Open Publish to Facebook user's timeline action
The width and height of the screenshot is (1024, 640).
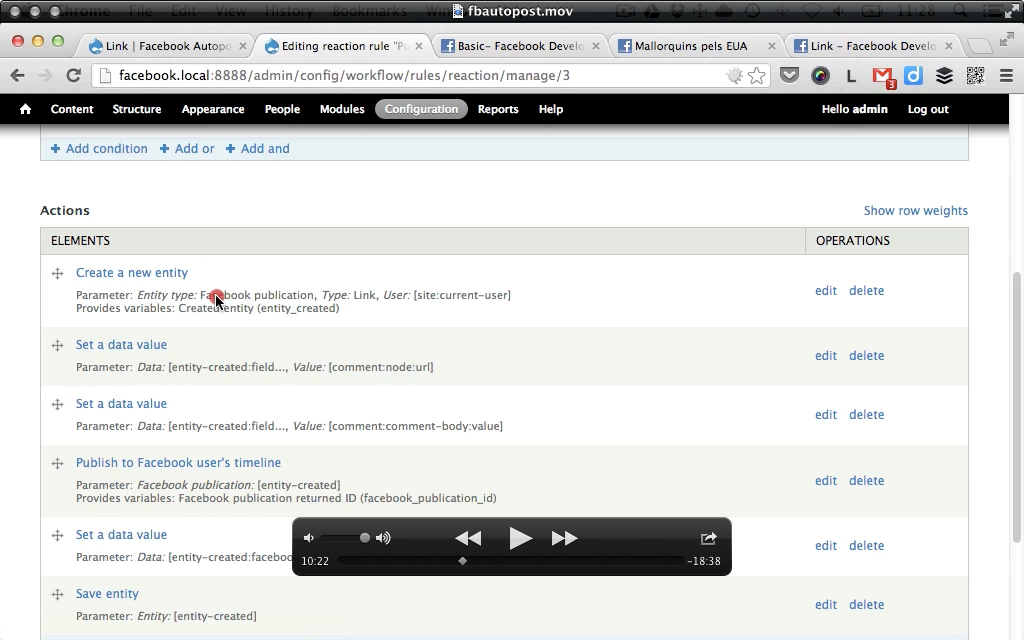coord(178,463)
